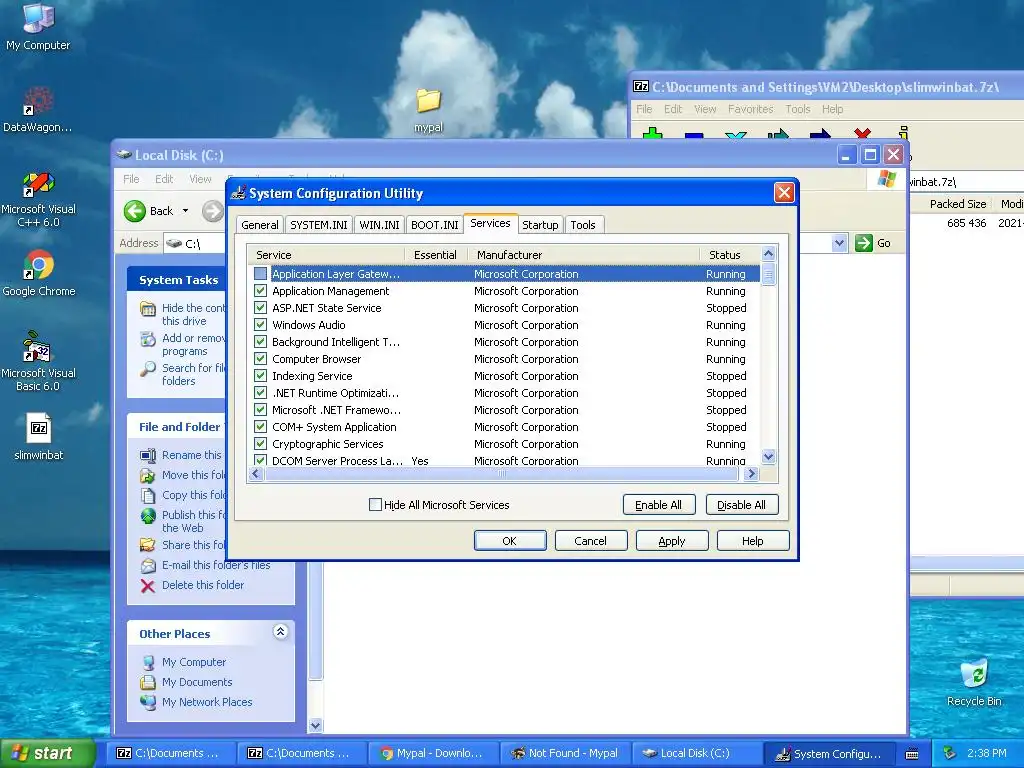Click the E-mail this folder's files icon

coord(148,566)
